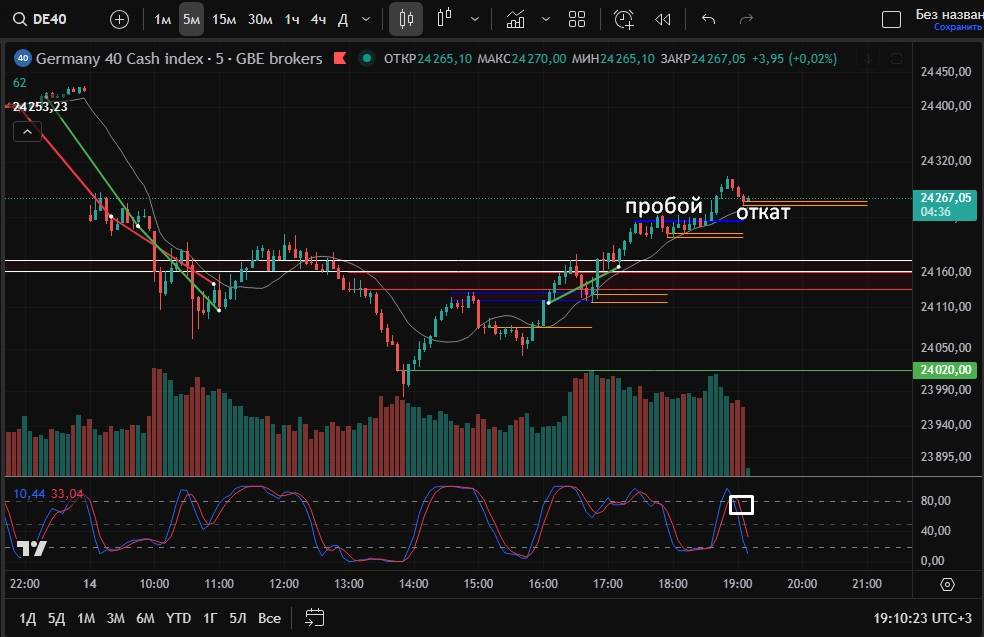Select the YTD date range
Viewport: 984px width, 637px height.
pos(178,618)
